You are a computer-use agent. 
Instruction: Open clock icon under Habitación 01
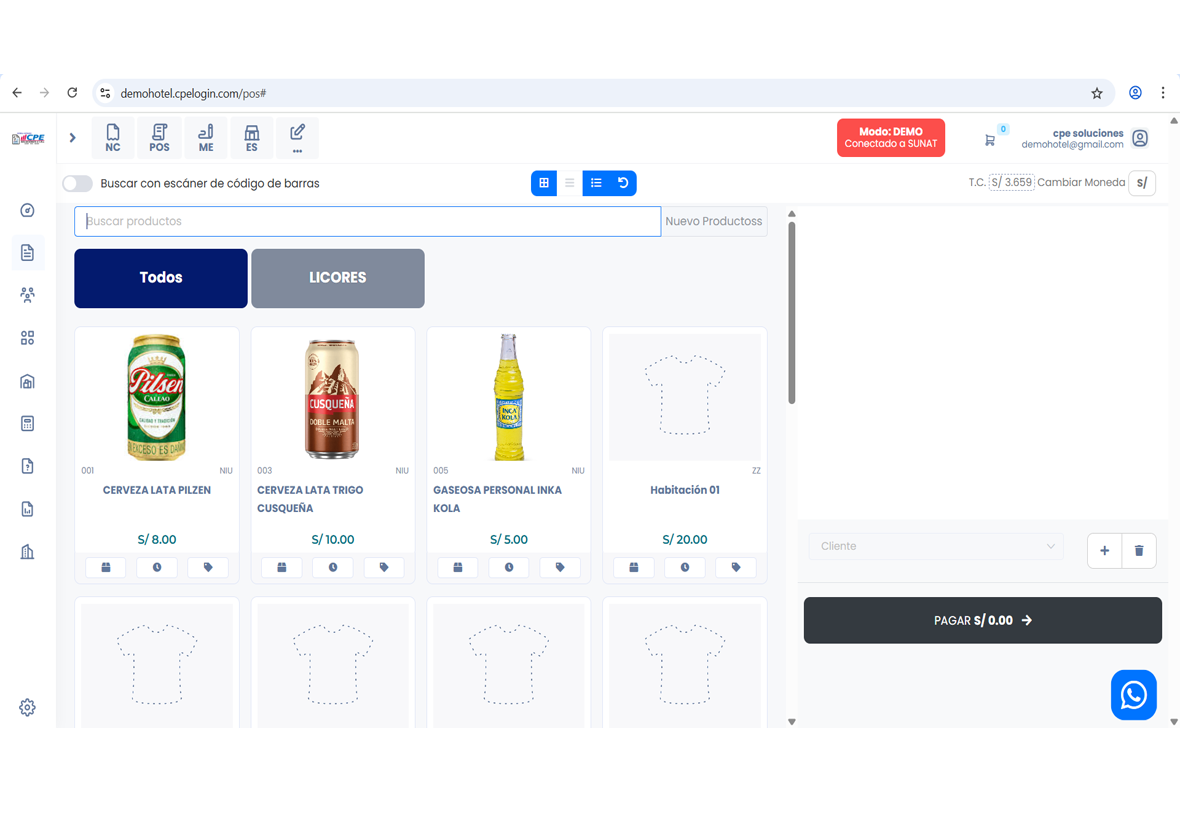[685, 567]
